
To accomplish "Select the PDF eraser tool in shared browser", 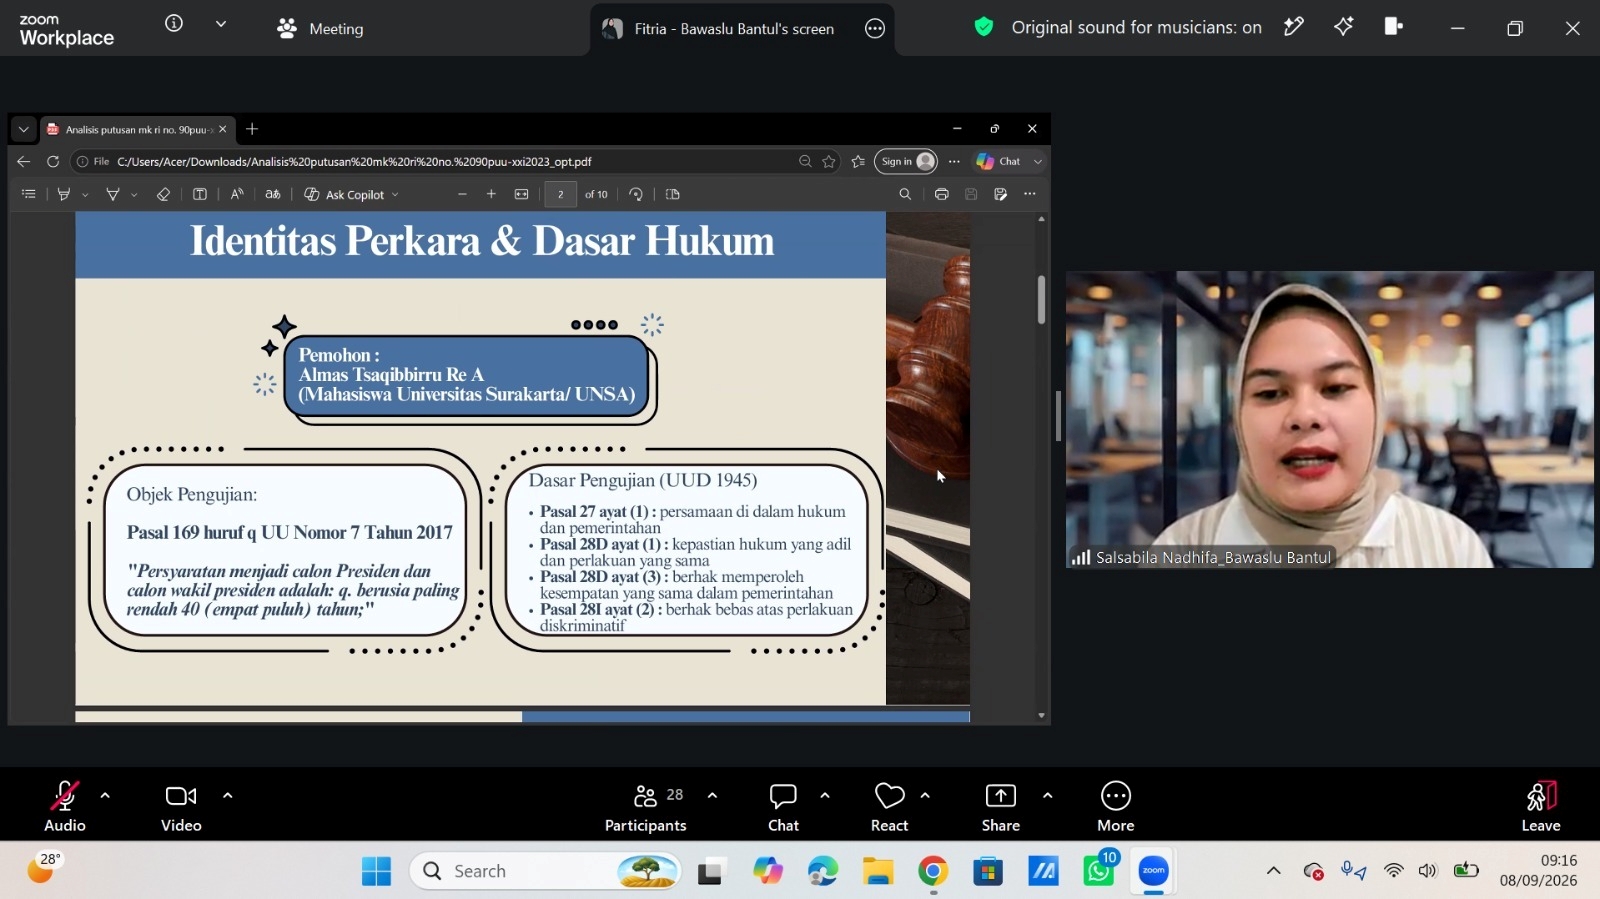I will point(163,194).
